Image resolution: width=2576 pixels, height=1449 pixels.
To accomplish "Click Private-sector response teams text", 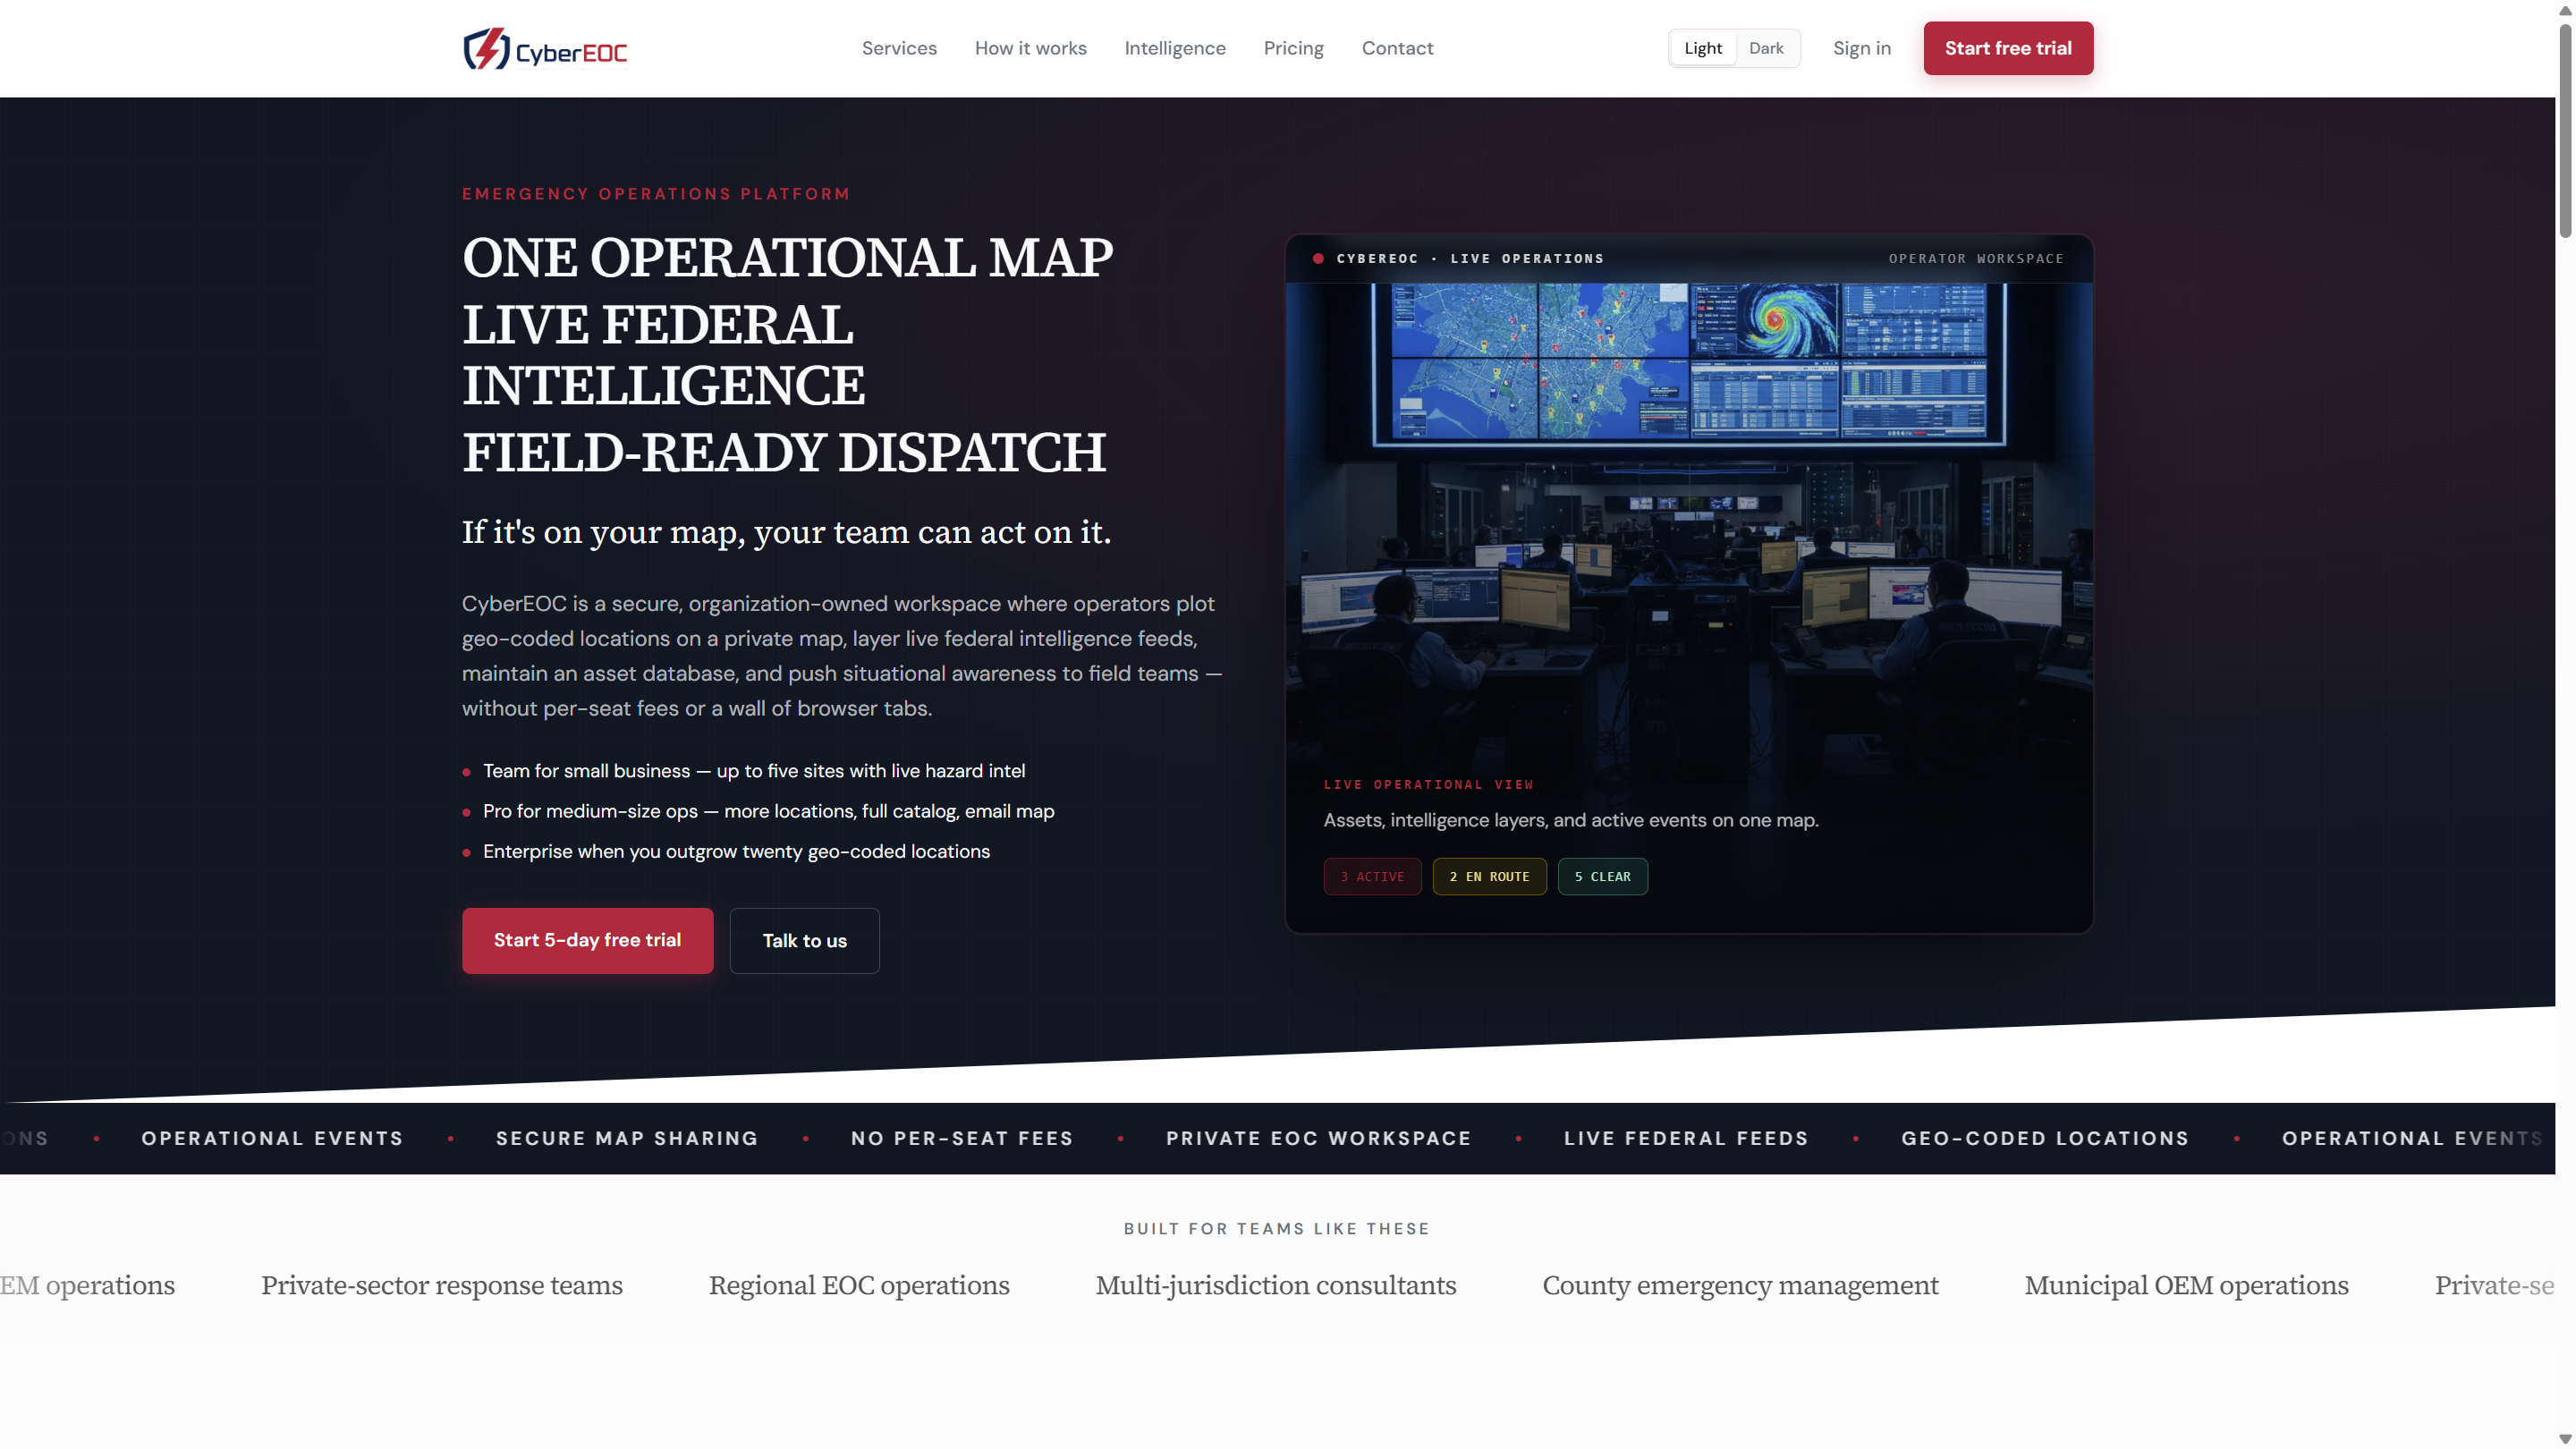I will click(442, 1285).
